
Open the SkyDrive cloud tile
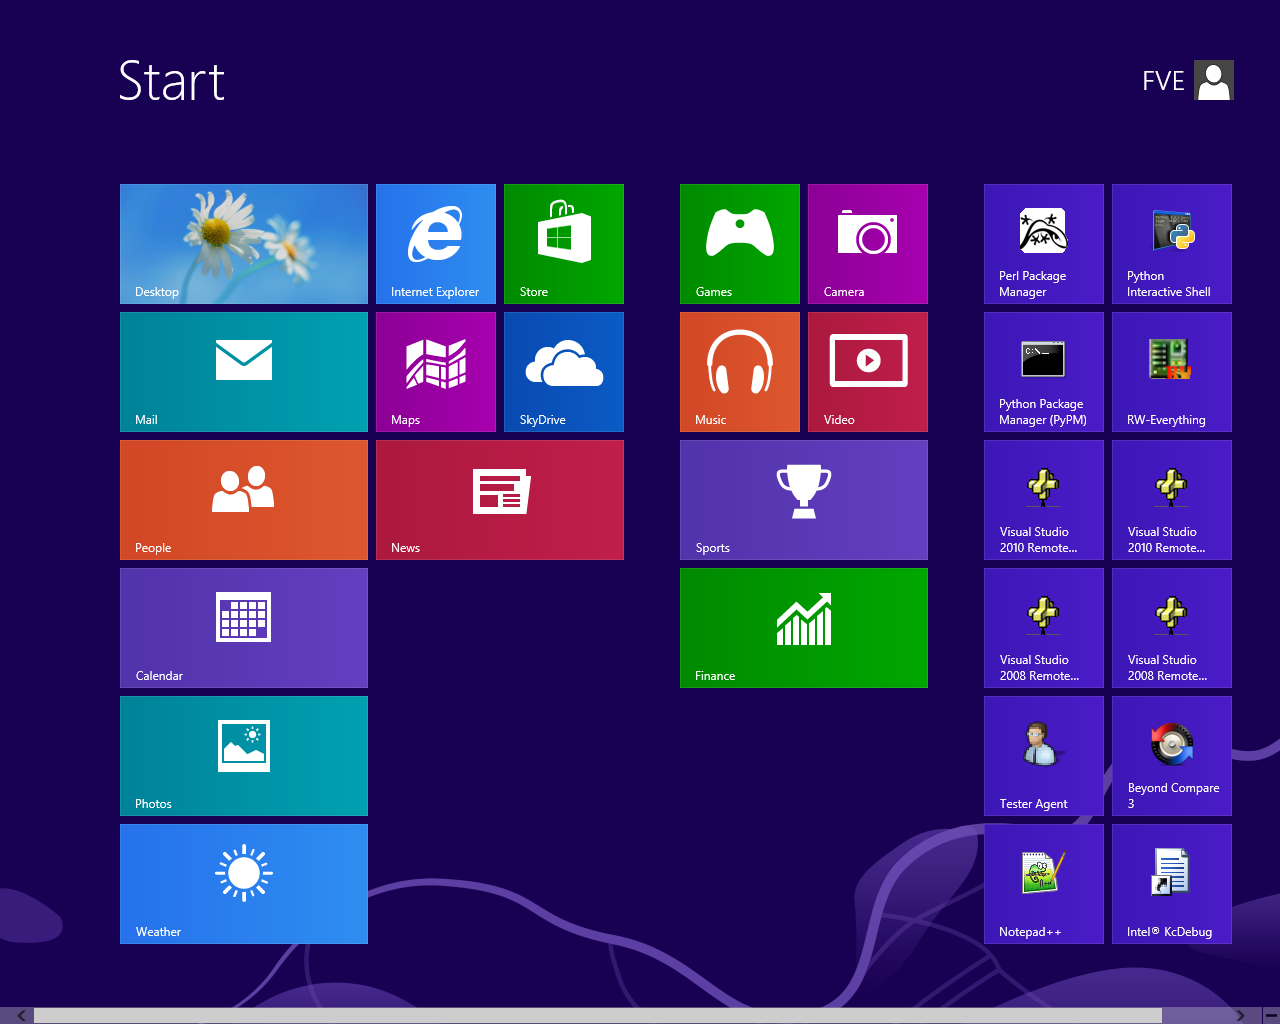point(564,372)
